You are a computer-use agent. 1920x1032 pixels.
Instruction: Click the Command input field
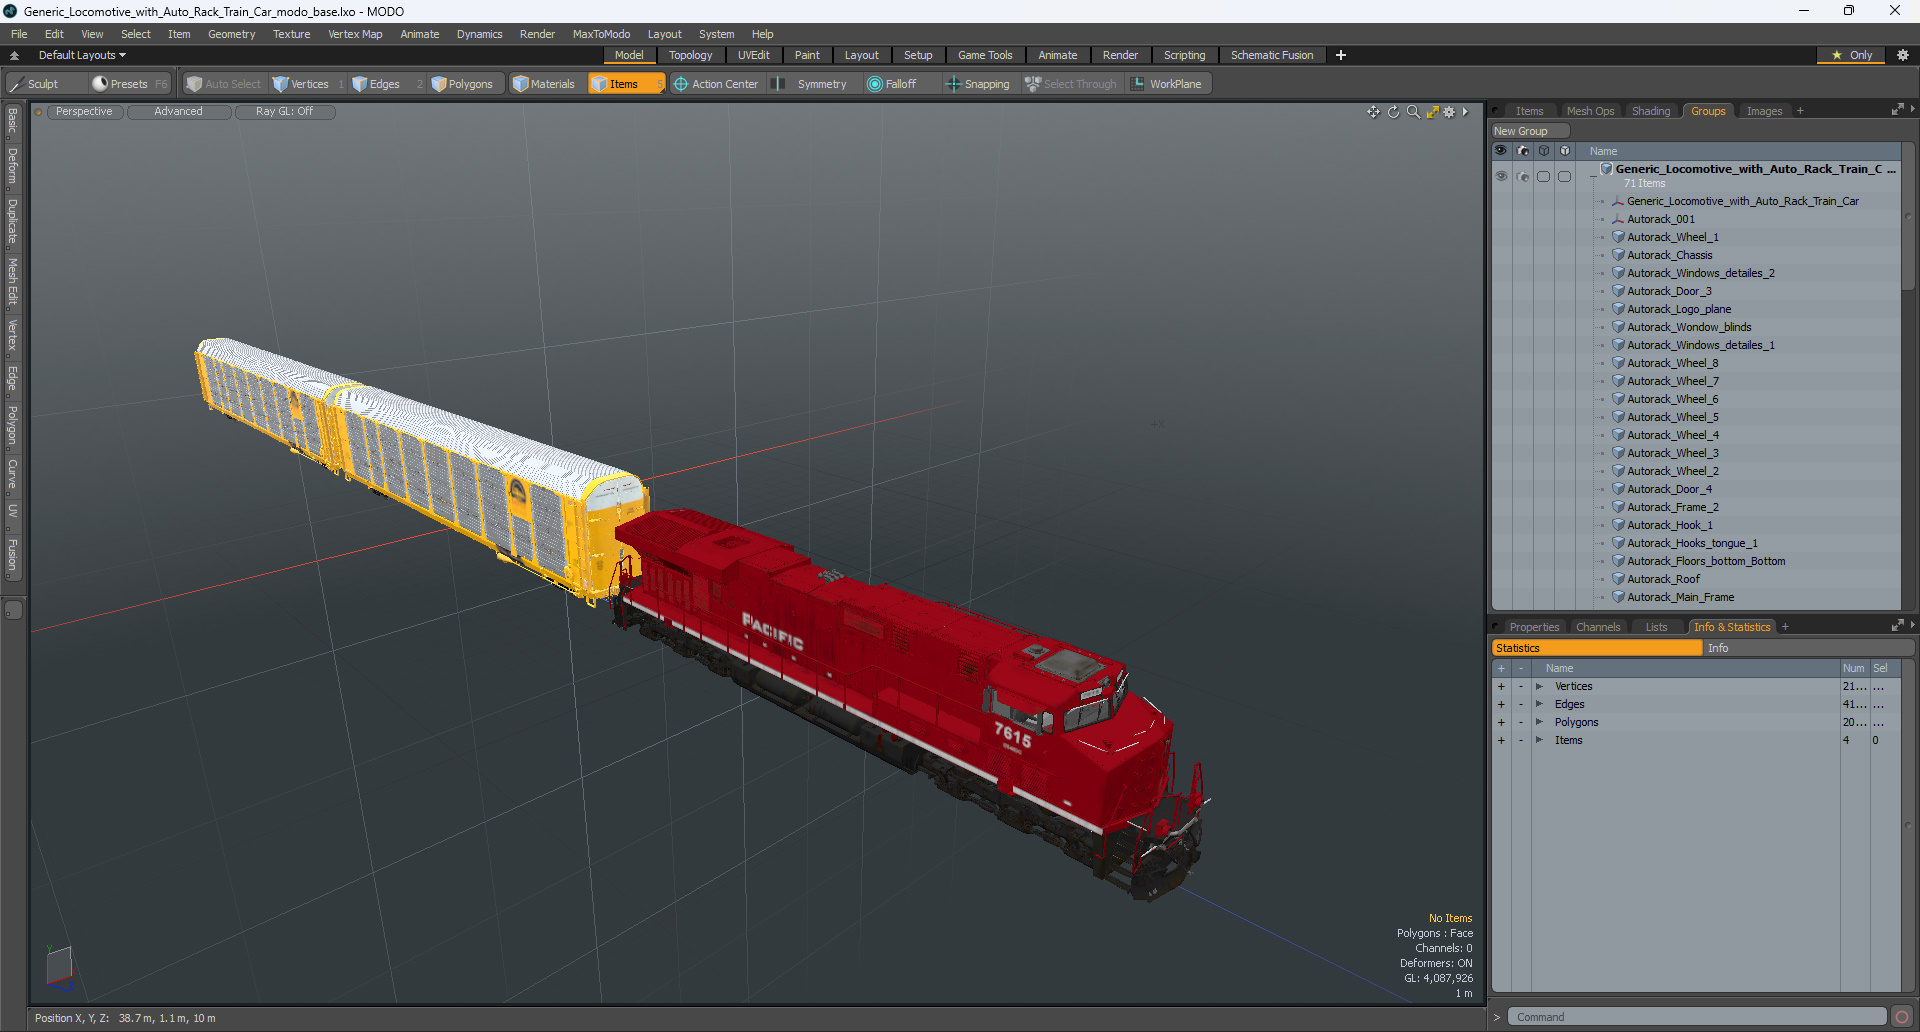coord(1696,1017)
